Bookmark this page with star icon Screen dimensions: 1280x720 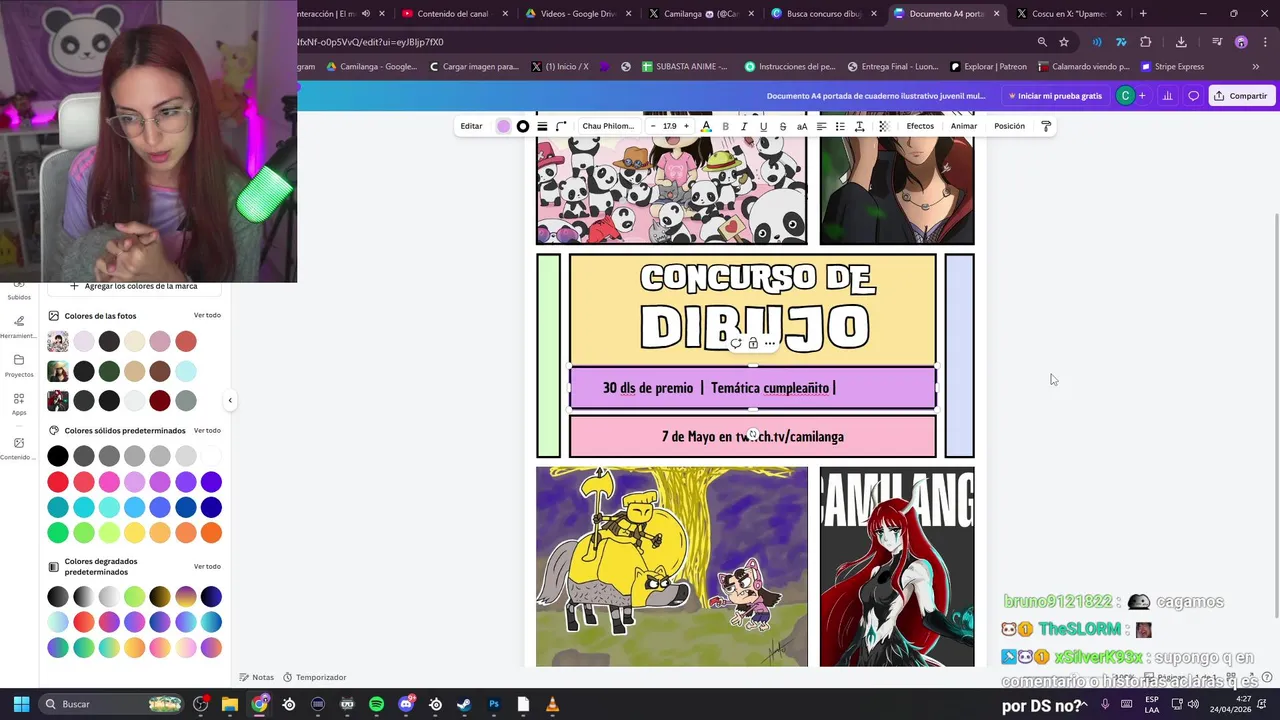click(1064, 42)
